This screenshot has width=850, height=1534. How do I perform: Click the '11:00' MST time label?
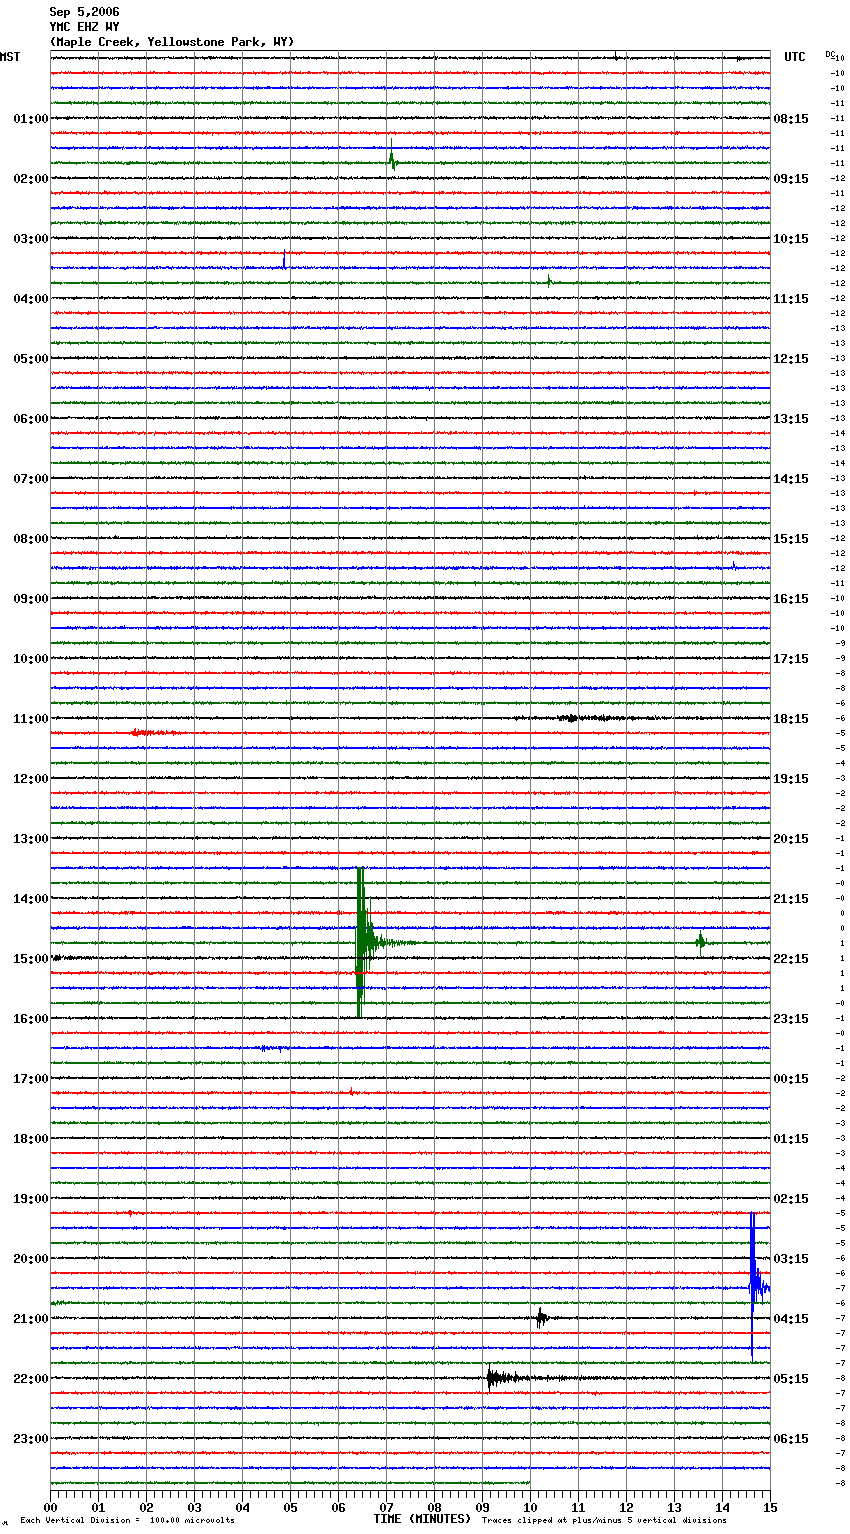(30, 719)
